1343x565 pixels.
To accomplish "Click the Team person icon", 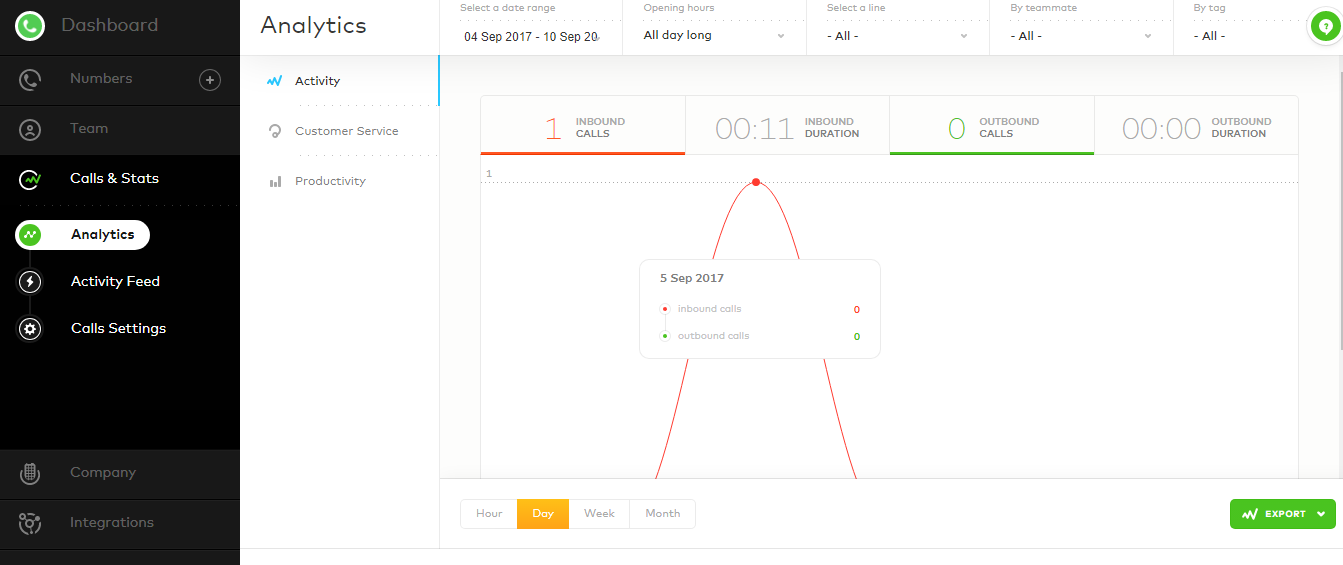I will coord(30,129).
